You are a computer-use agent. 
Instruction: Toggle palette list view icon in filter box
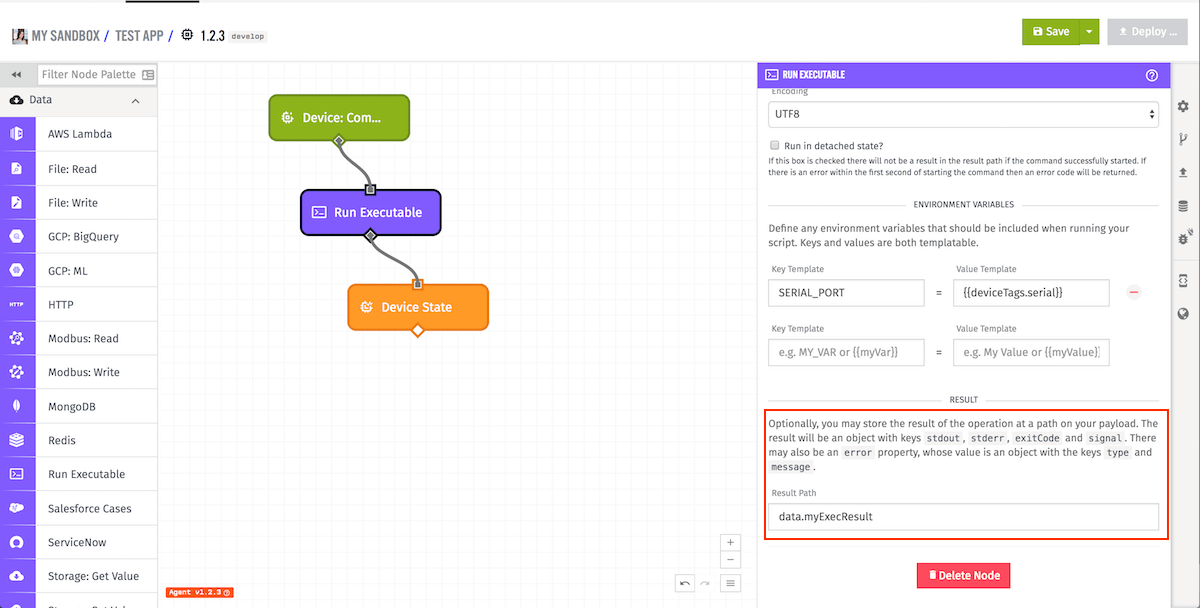click(x=148, y=75)
